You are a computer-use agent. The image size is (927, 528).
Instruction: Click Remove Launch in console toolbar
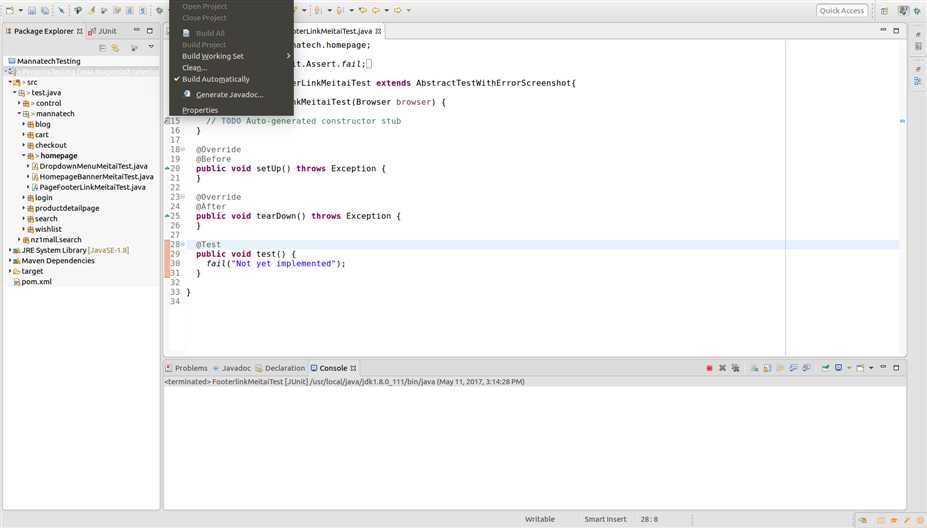coord(722,368)
